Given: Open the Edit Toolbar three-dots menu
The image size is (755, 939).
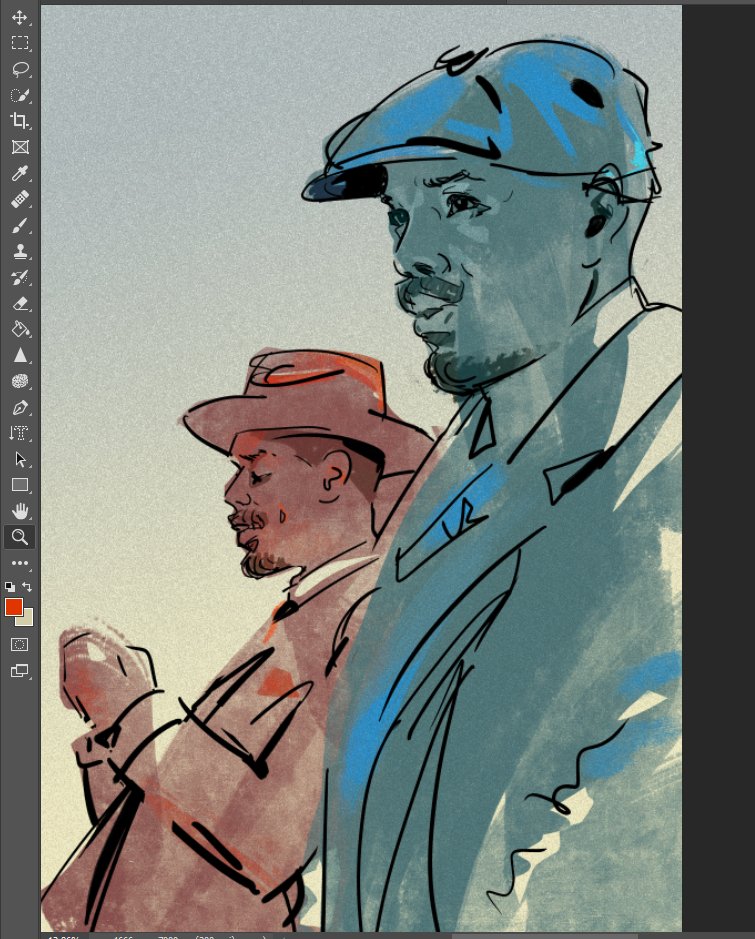Looking at the screenshot, I should [x=19, y=563].
